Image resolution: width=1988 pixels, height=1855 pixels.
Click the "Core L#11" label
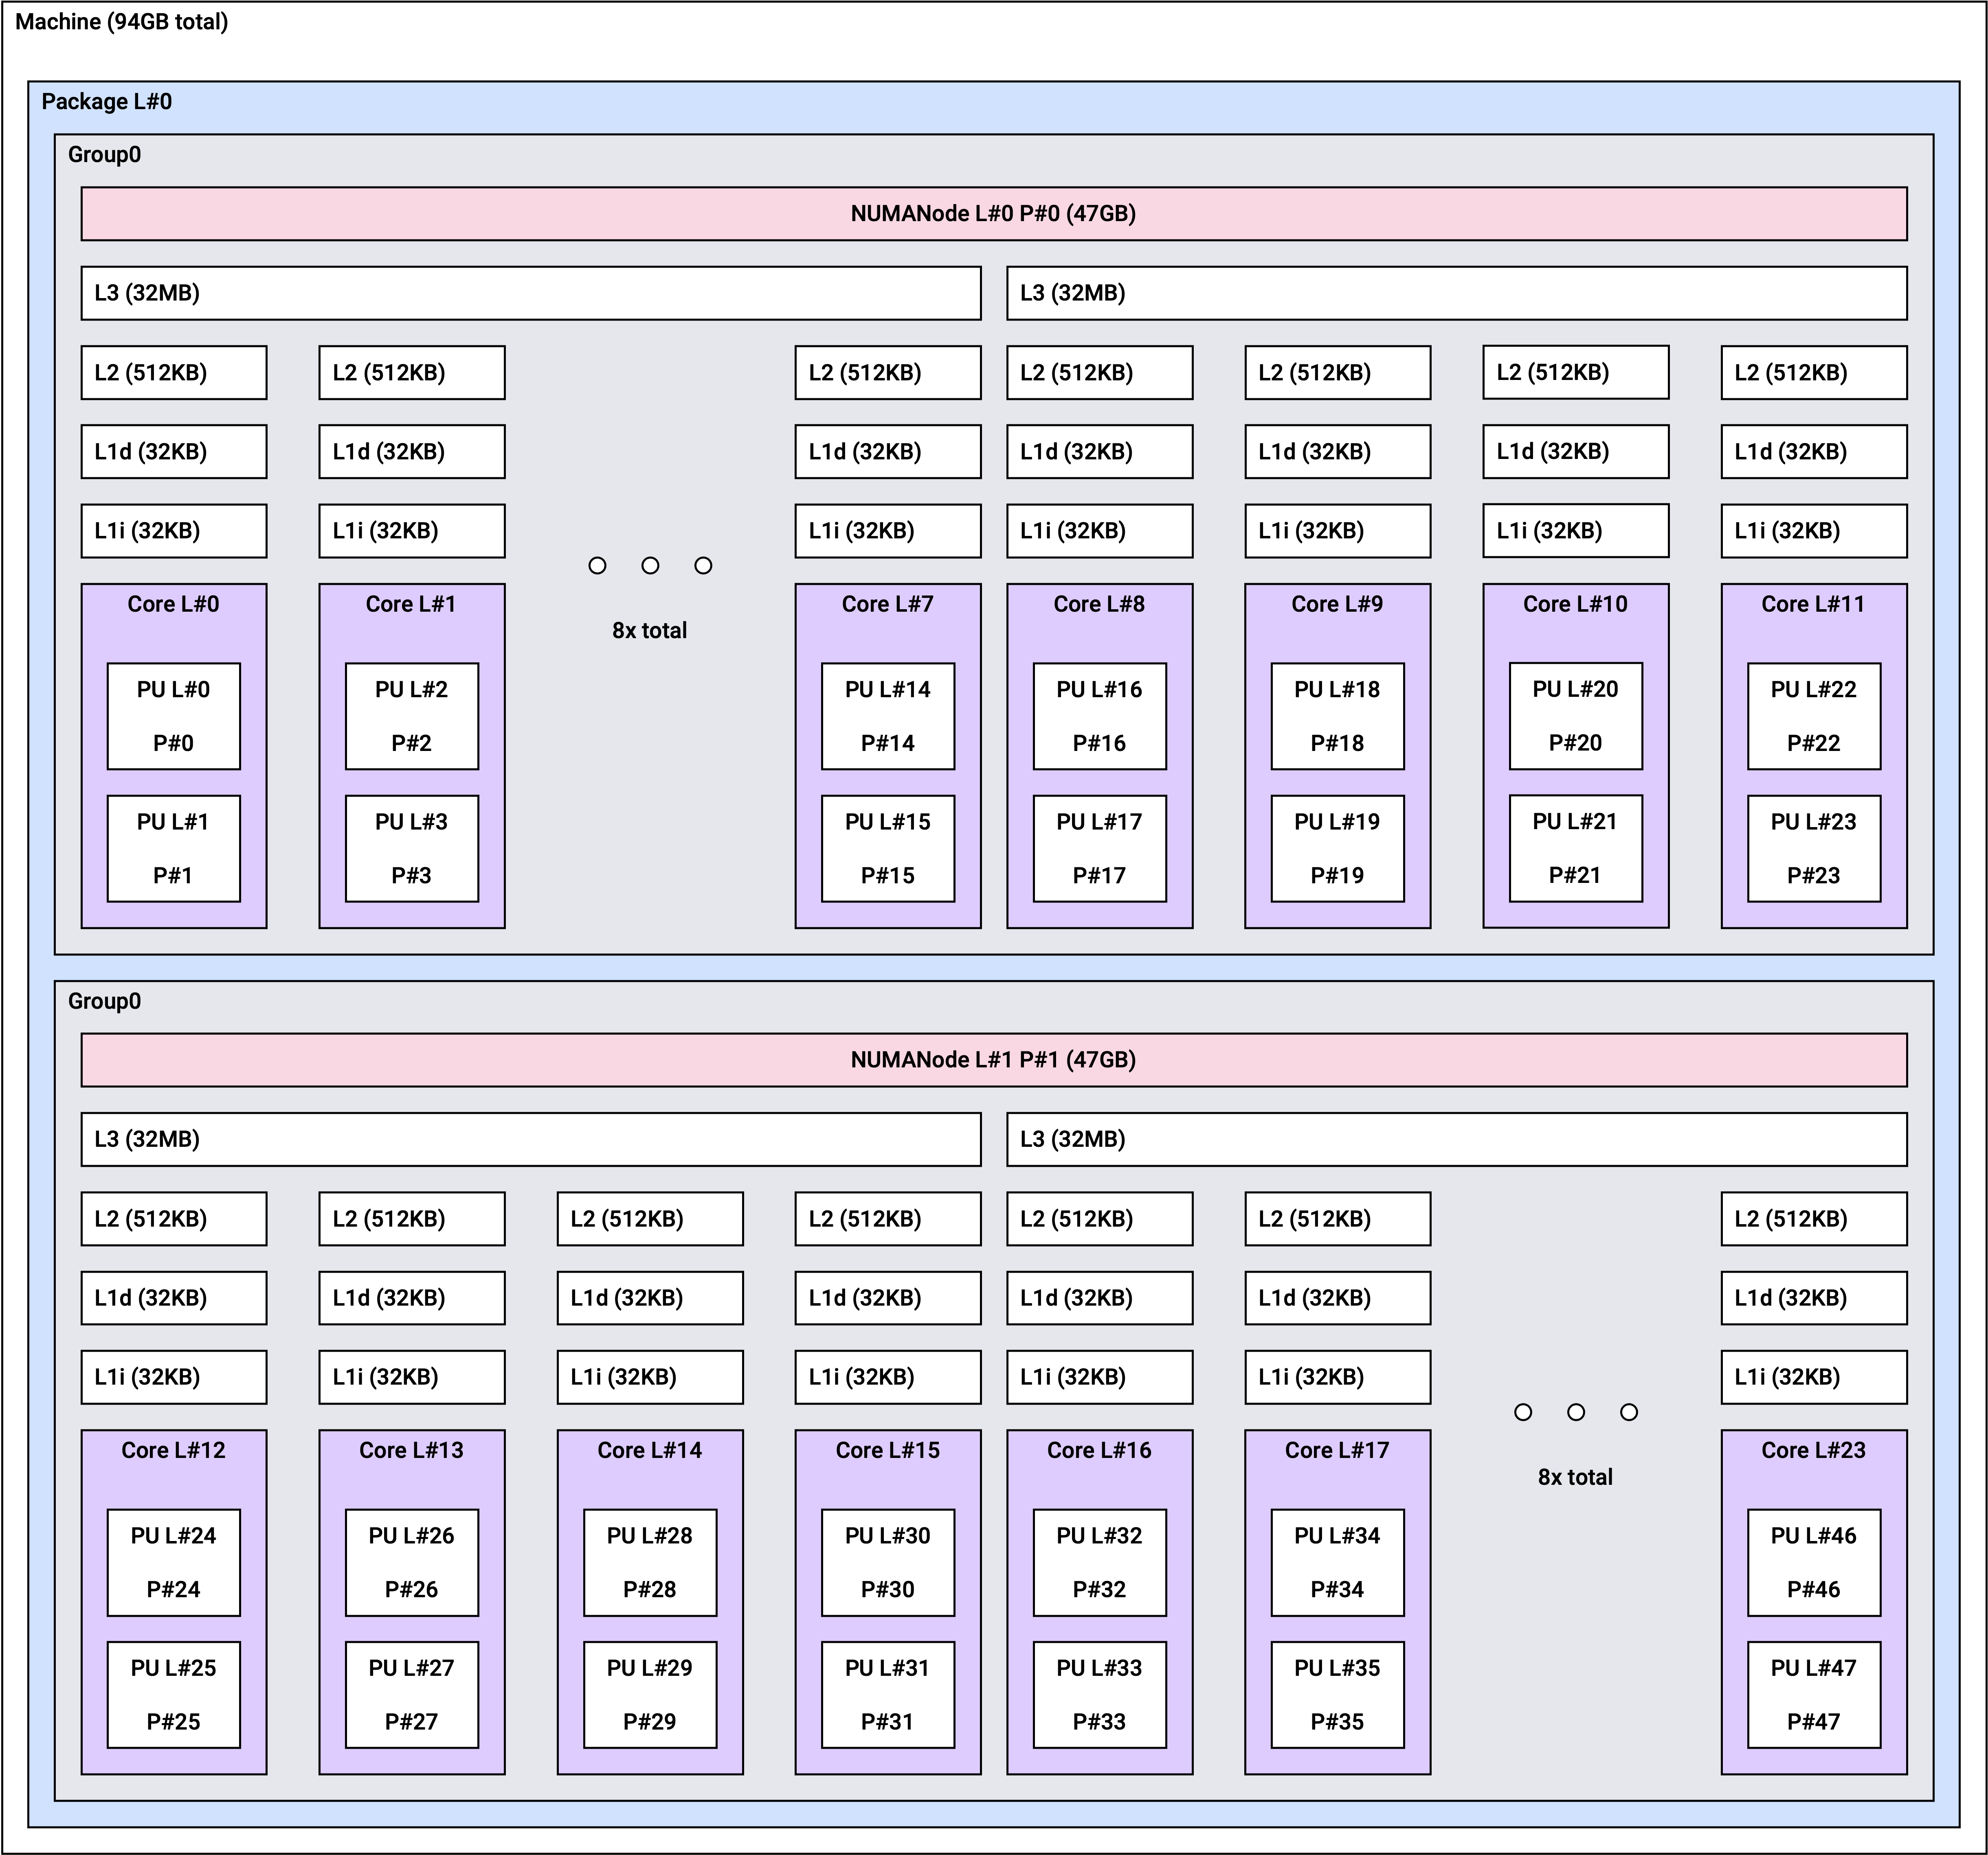click(1813, 604)
